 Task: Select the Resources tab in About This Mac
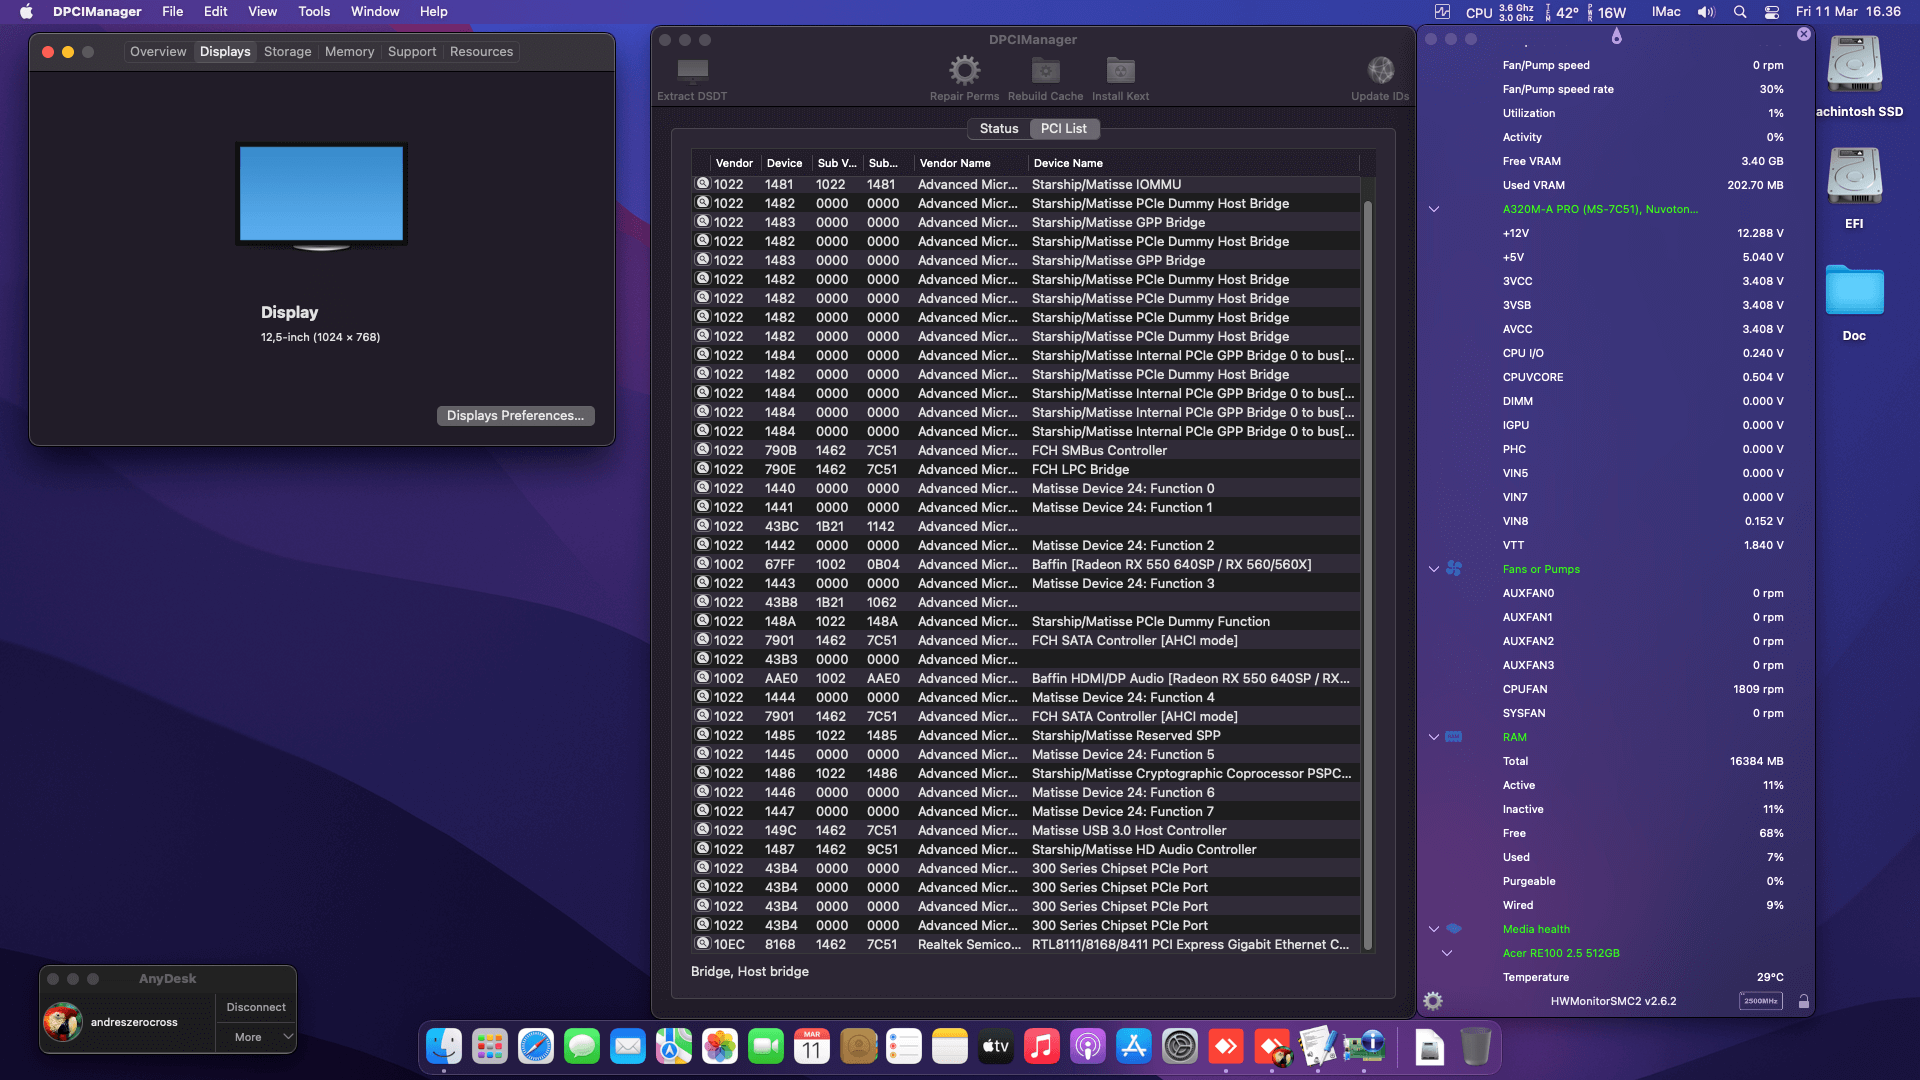(x=481, y=51)
